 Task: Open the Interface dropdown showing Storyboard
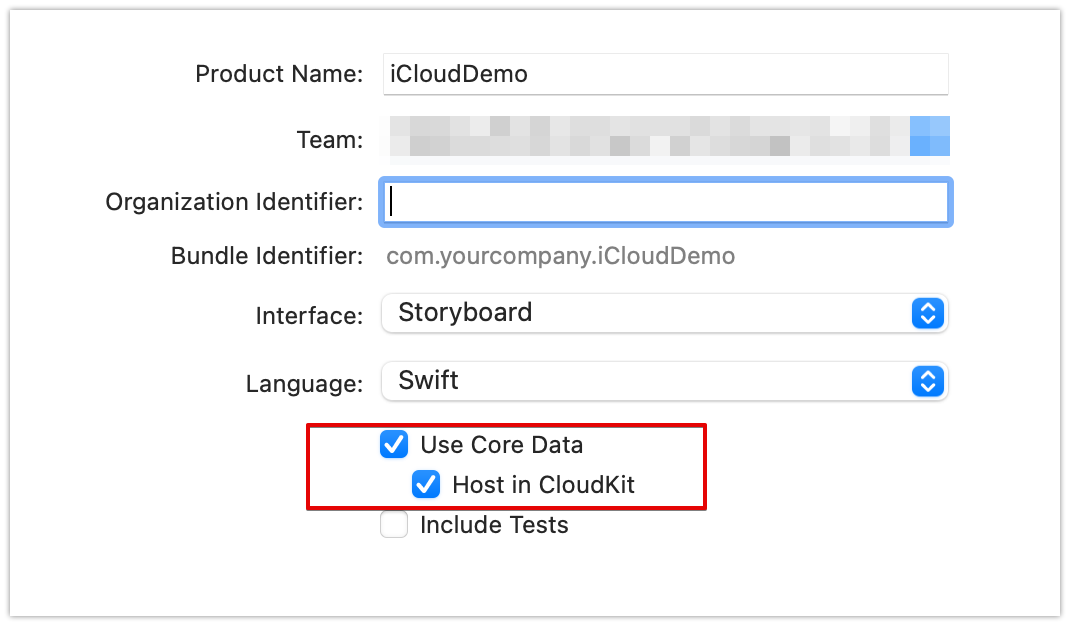point(650,313)
